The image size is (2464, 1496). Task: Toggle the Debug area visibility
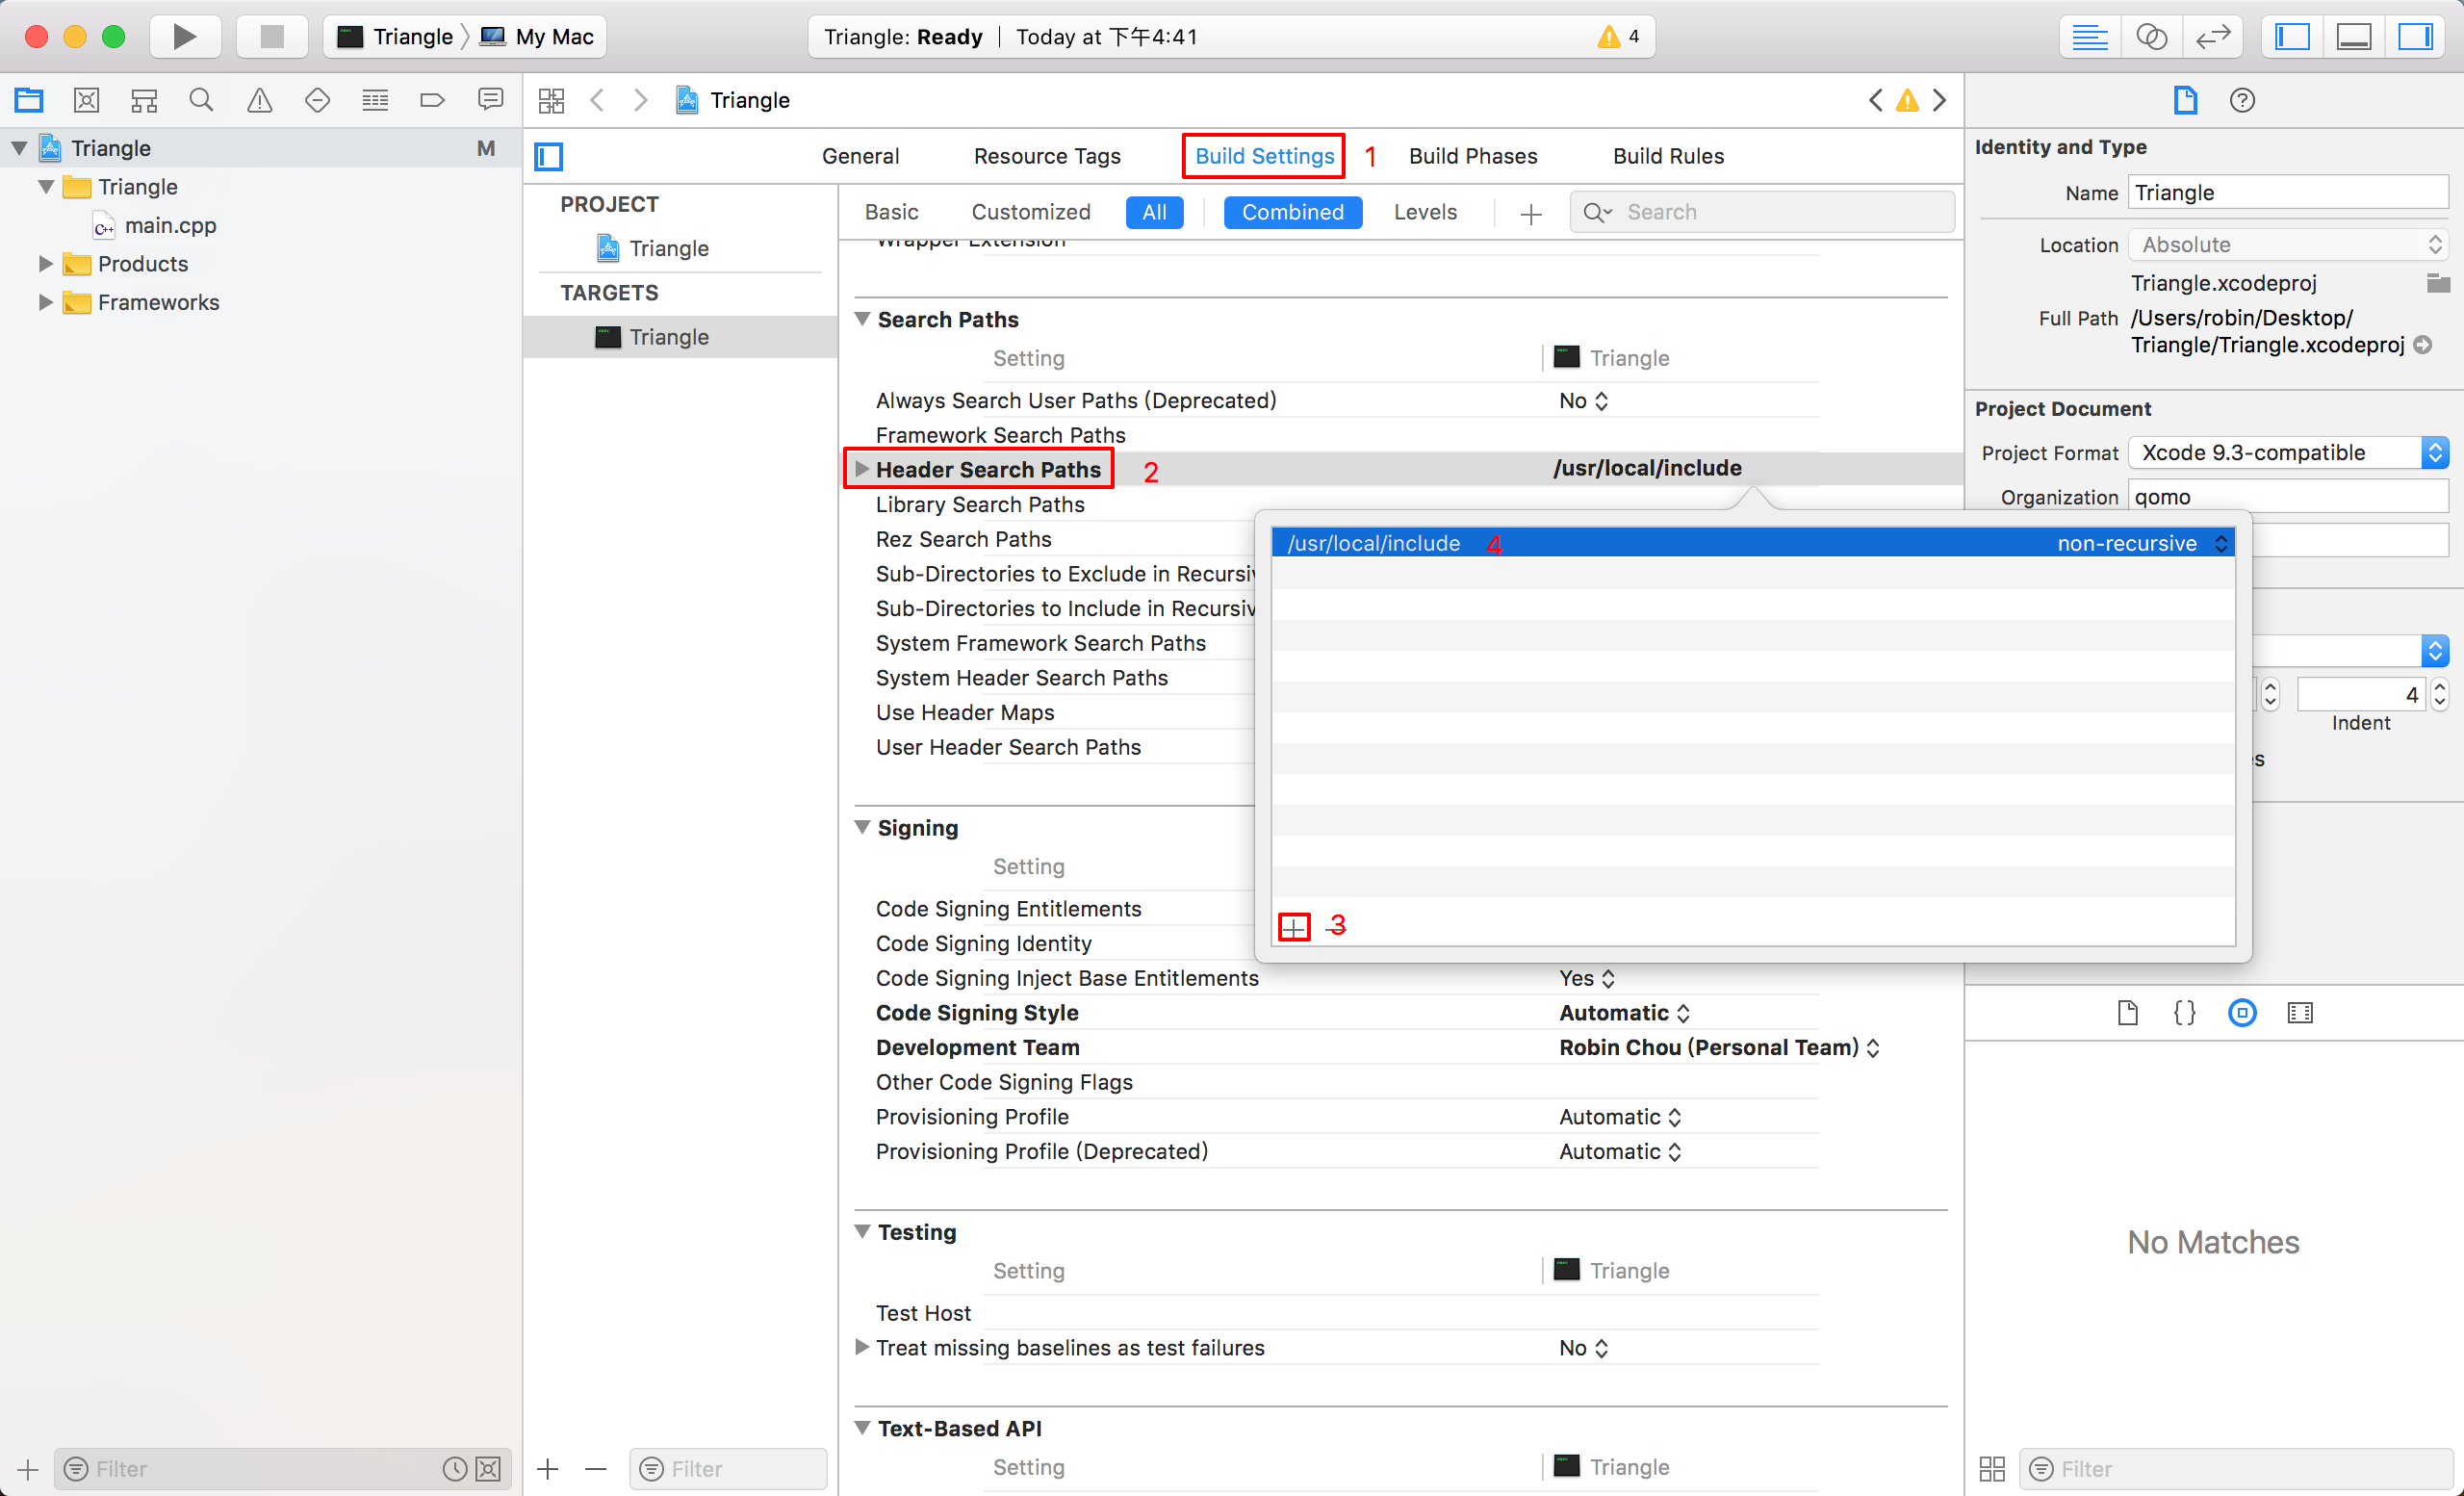[2353, 37]
